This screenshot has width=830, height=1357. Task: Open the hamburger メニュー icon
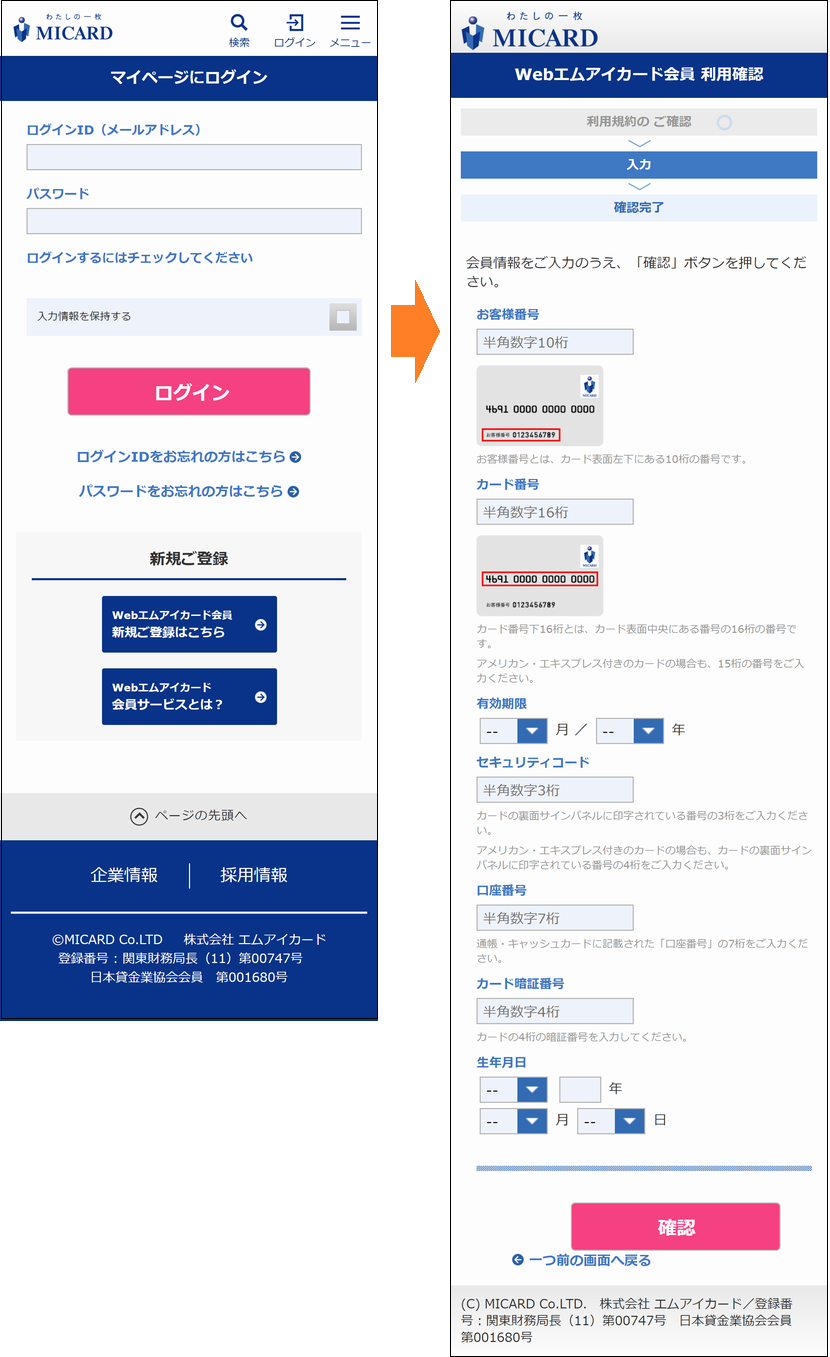(350, 23)
